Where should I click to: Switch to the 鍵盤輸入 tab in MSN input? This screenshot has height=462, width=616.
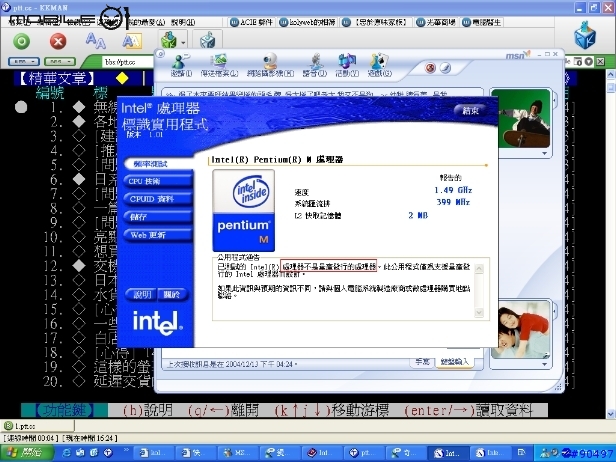click(455, 362)
